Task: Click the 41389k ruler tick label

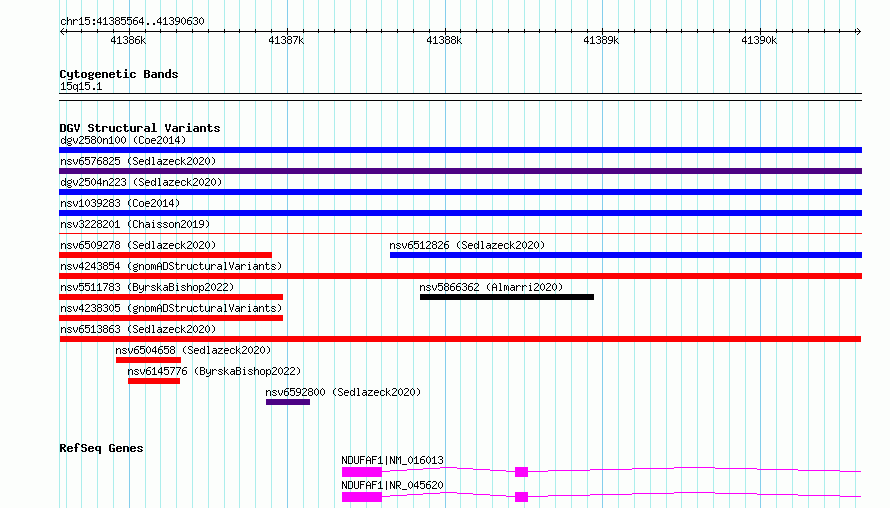Action: 601,40
